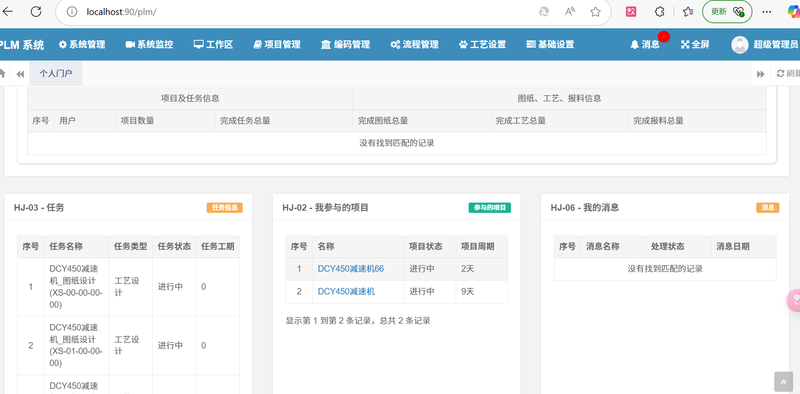The image size is (800, 394).
Task: Open 项目管理 menu
Action: point(277,44)
